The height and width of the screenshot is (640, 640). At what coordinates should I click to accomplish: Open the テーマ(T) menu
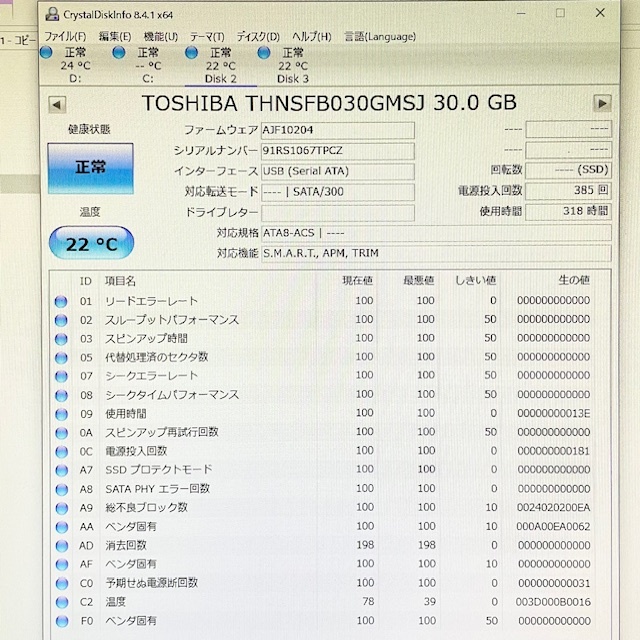click(x=207, y=37)
